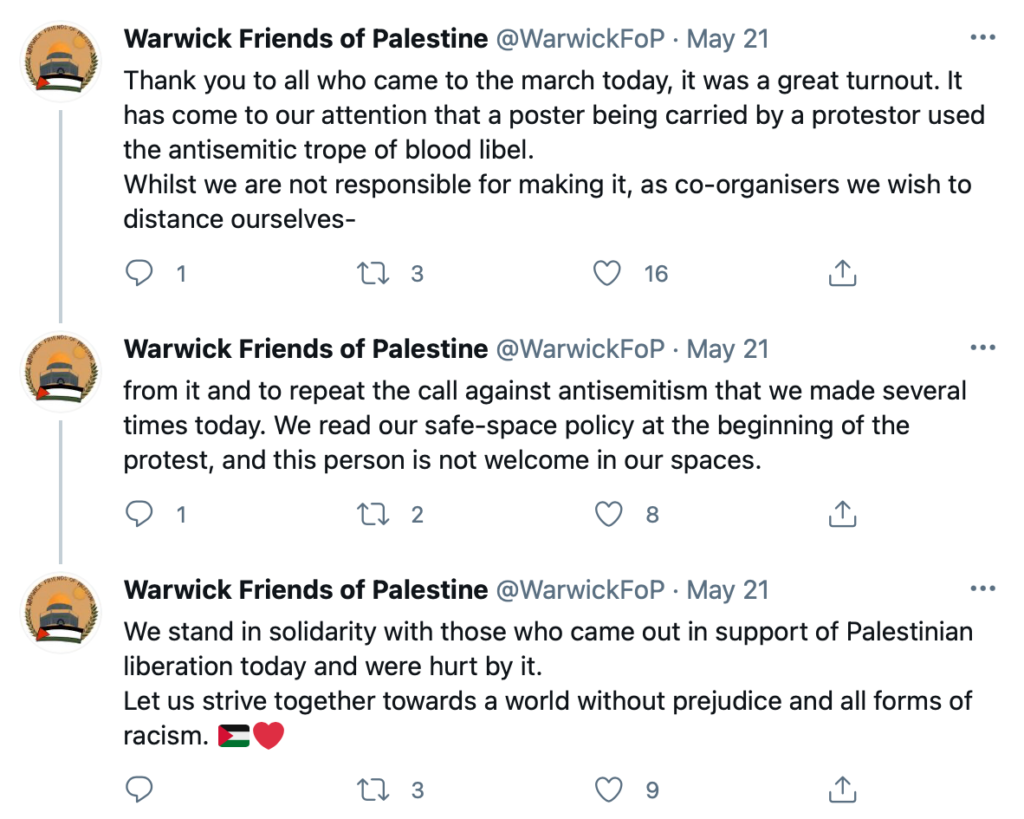Like the first tweet with 16 likes
Screen dimensions: 1024x819
pyautogui.click(x=607, y=273)
